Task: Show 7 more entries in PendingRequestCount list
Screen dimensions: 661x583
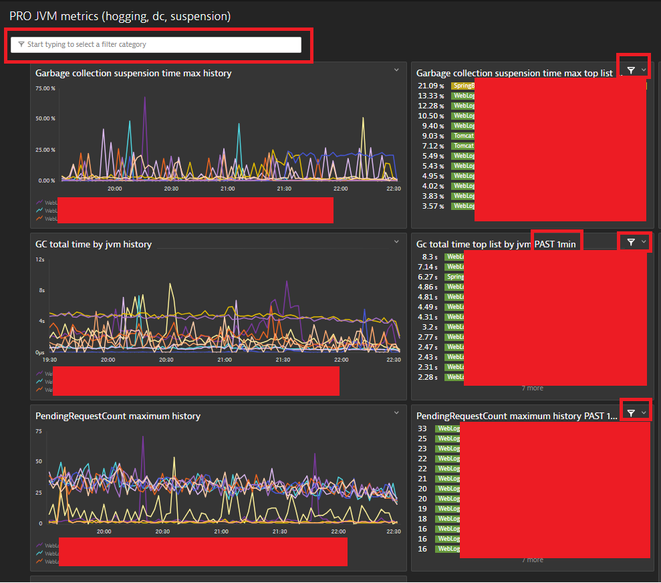Action: click(532, 559)
